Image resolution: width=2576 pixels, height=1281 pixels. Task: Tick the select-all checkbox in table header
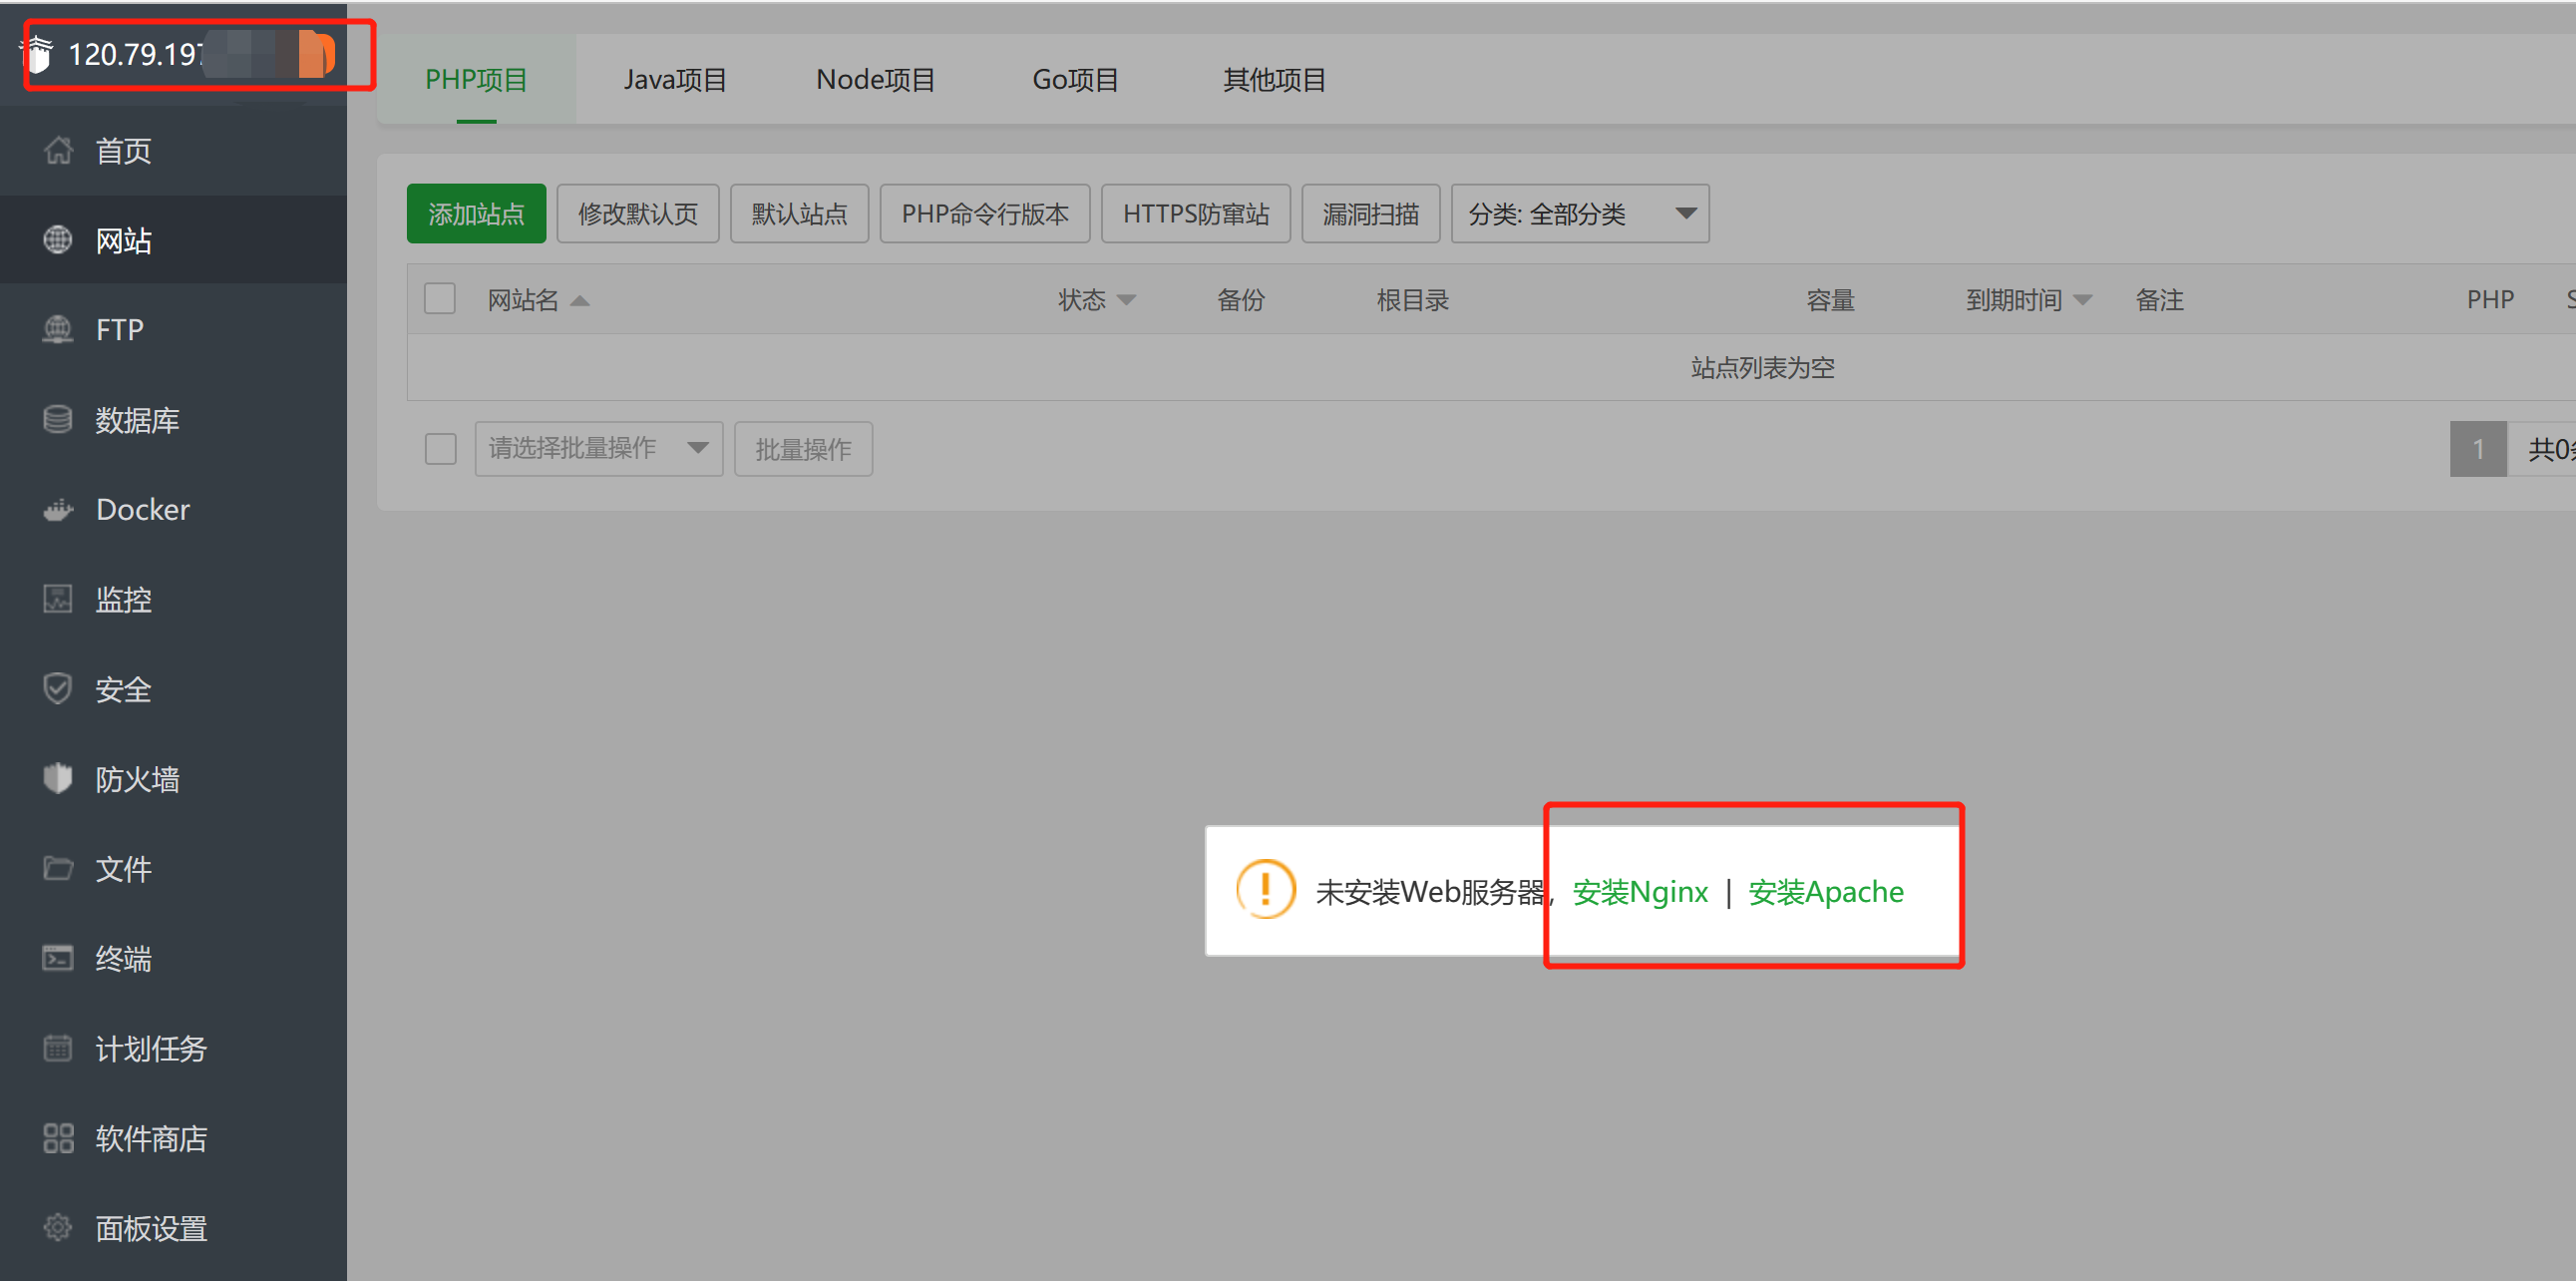click(440, 299)
